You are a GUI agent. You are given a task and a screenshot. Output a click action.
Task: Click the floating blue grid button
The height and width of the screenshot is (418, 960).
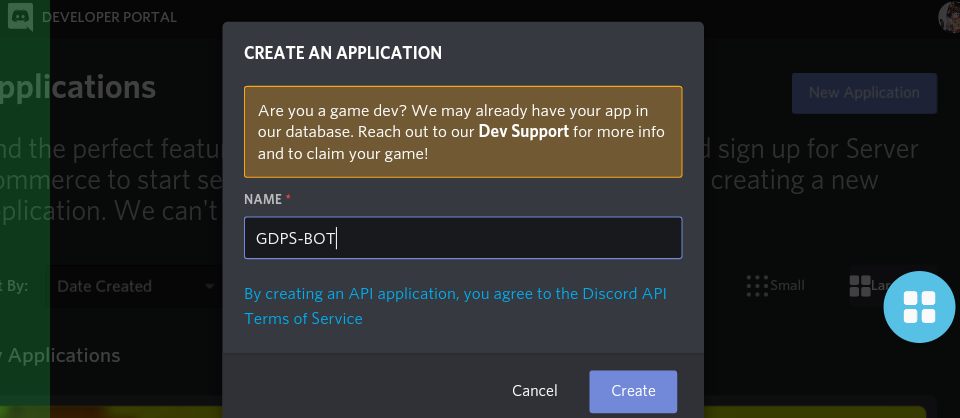pyautogui.click(x=919, y=307)
